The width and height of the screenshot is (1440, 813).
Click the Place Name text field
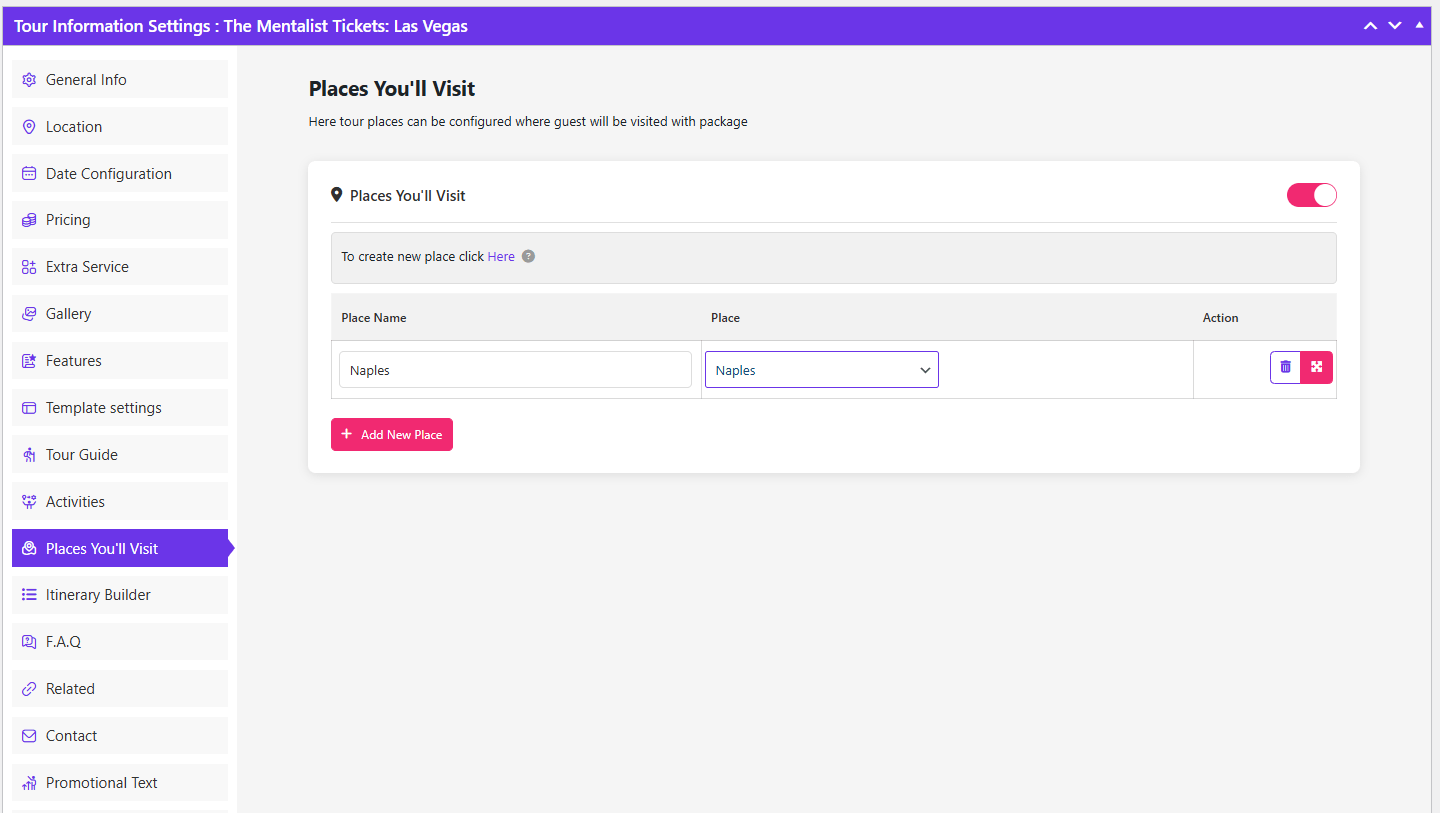[515, 370]
